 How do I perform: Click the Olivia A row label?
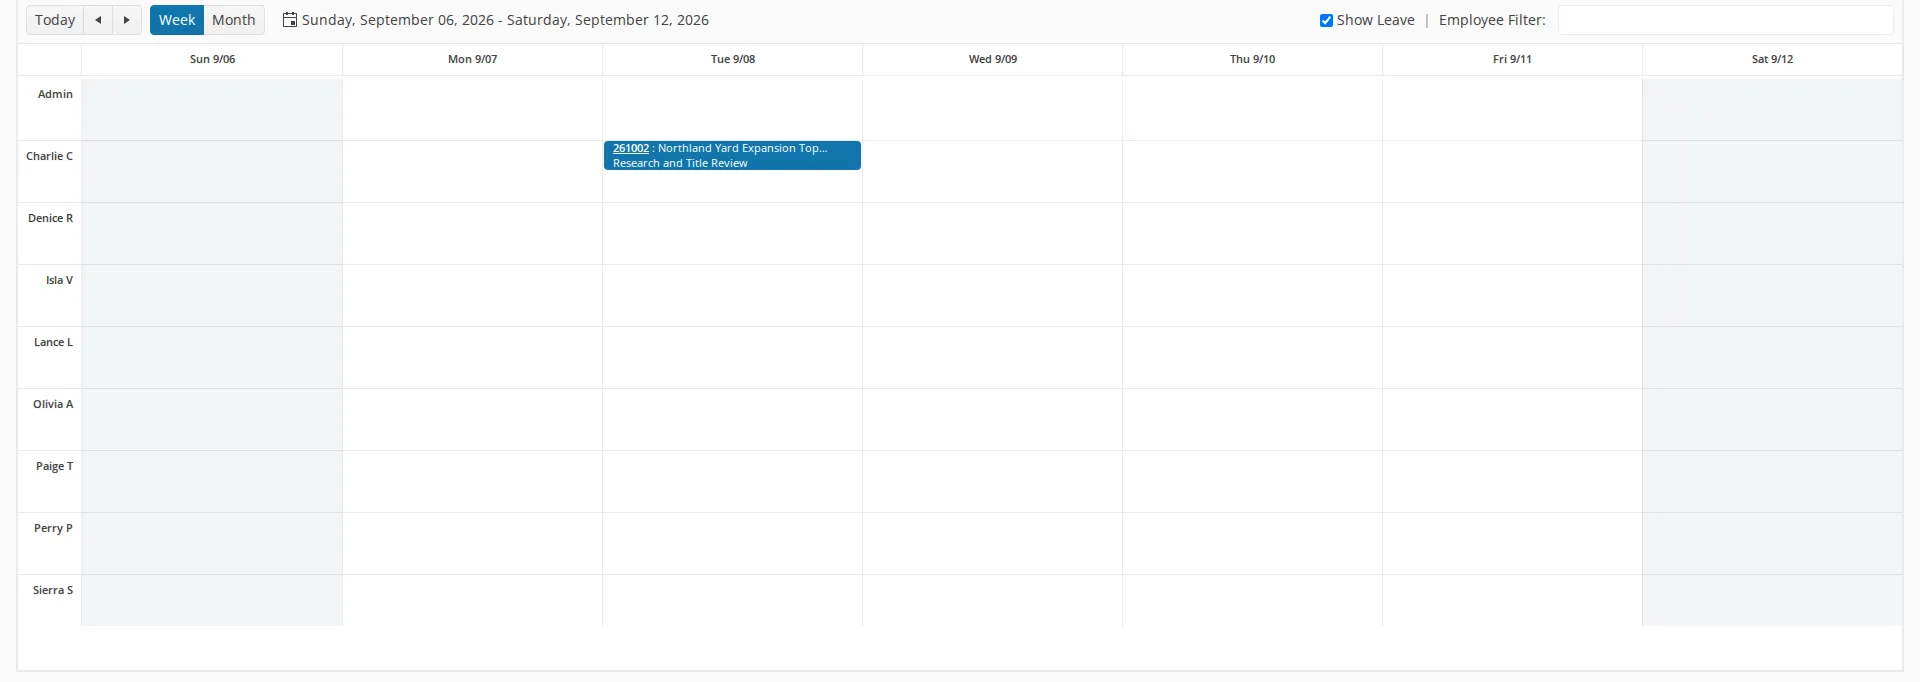coord(53,404)
